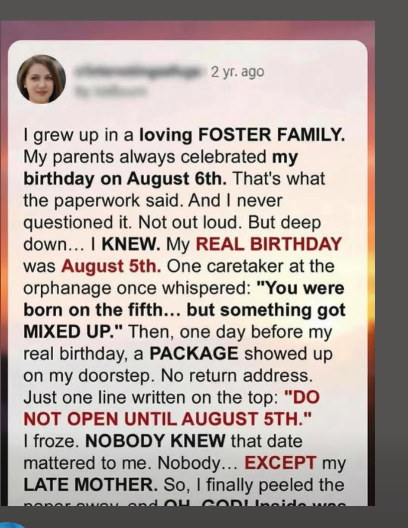This screenshot has width=408, height=528.
Task: Click the red "August 5th." text
Action: (111, 266)
